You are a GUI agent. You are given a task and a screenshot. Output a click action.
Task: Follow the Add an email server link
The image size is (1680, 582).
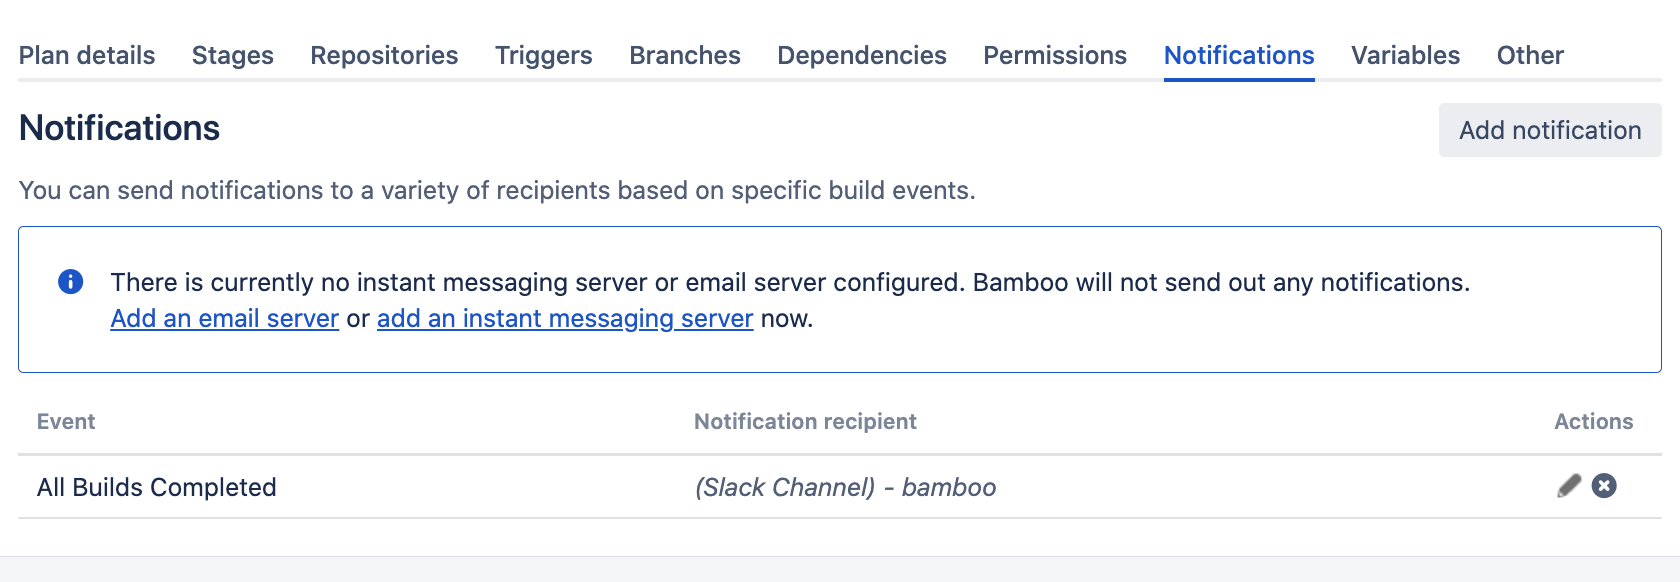pos(225,319)
